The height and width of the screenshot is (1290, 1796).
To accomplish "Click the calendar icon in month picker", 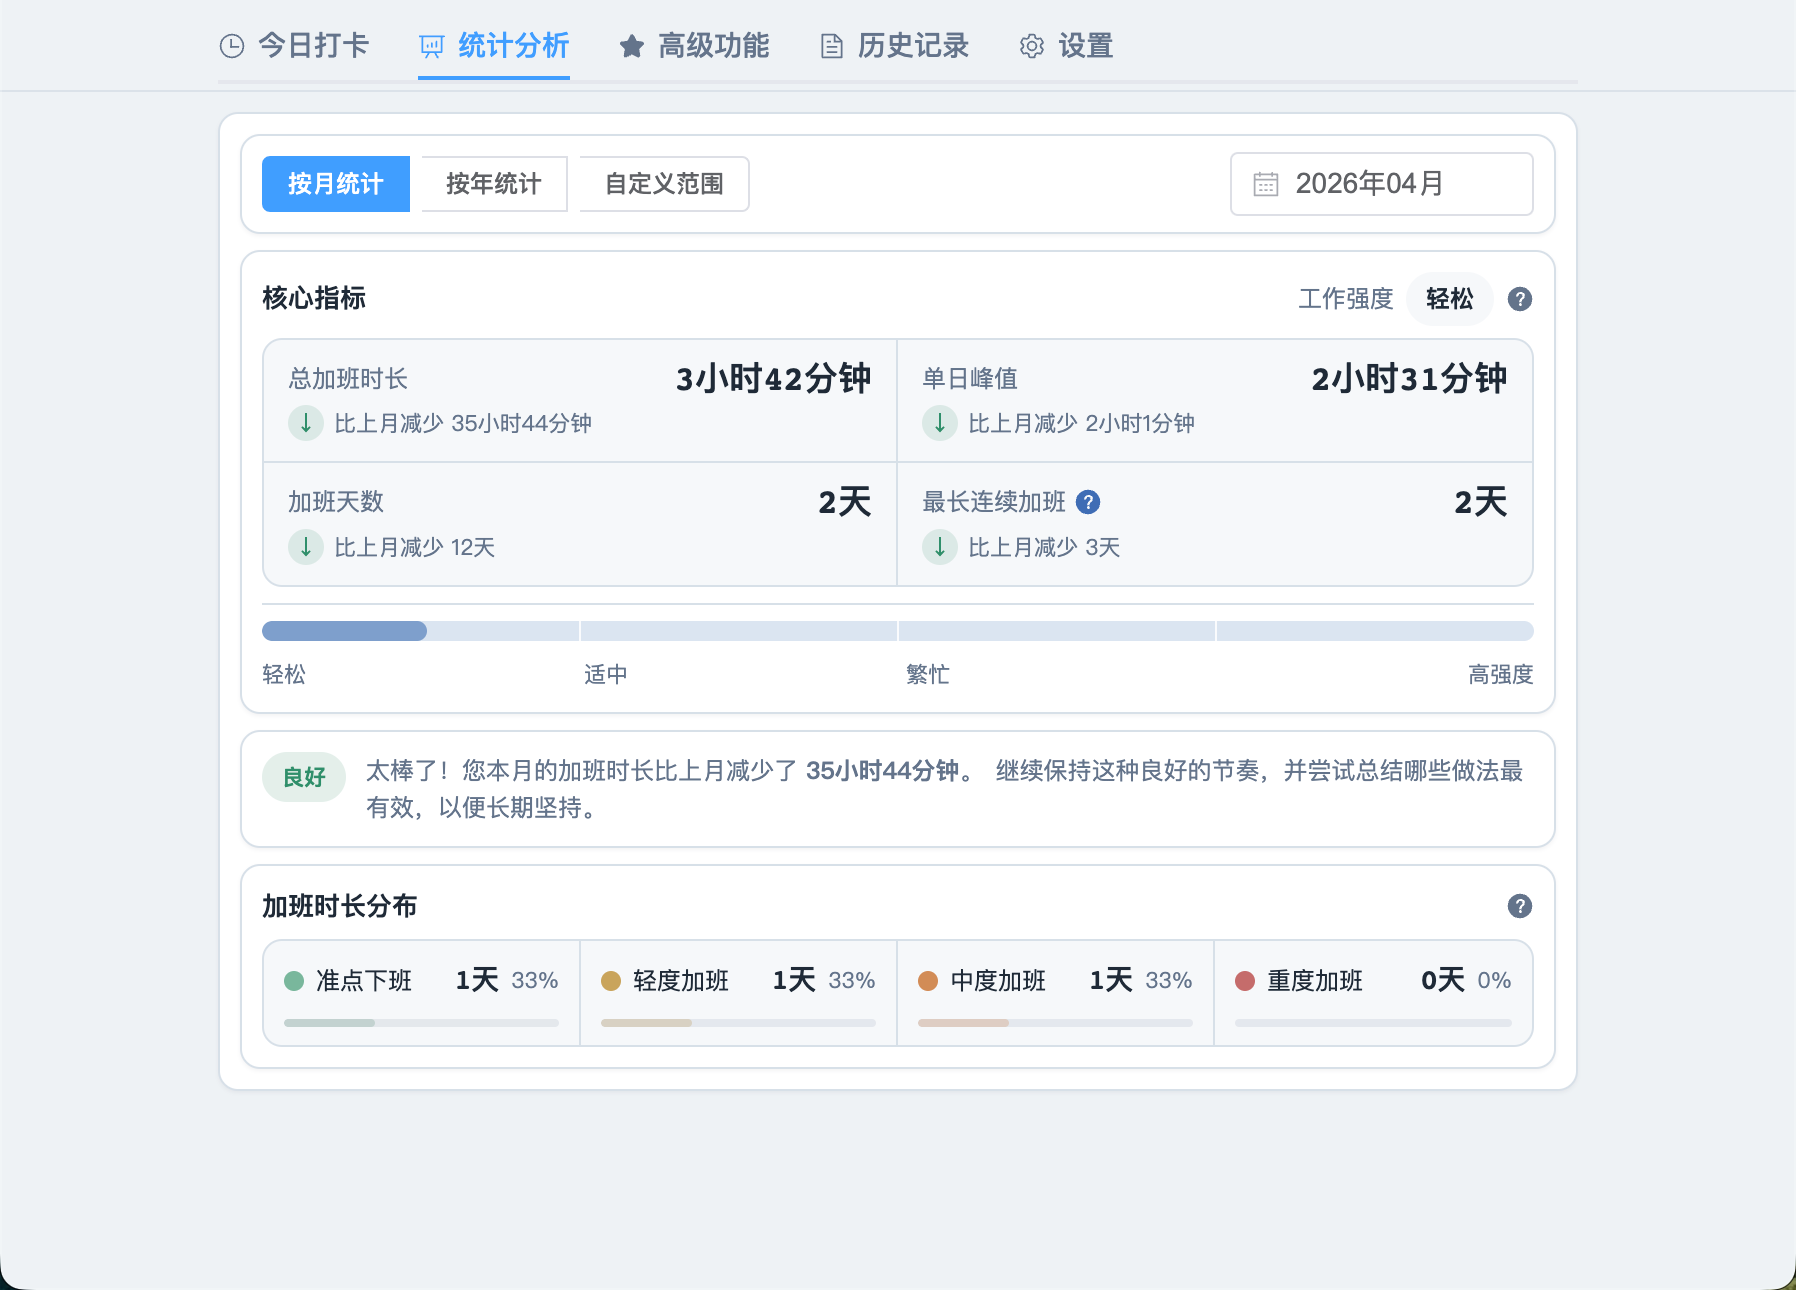I will click(1266, 184).
